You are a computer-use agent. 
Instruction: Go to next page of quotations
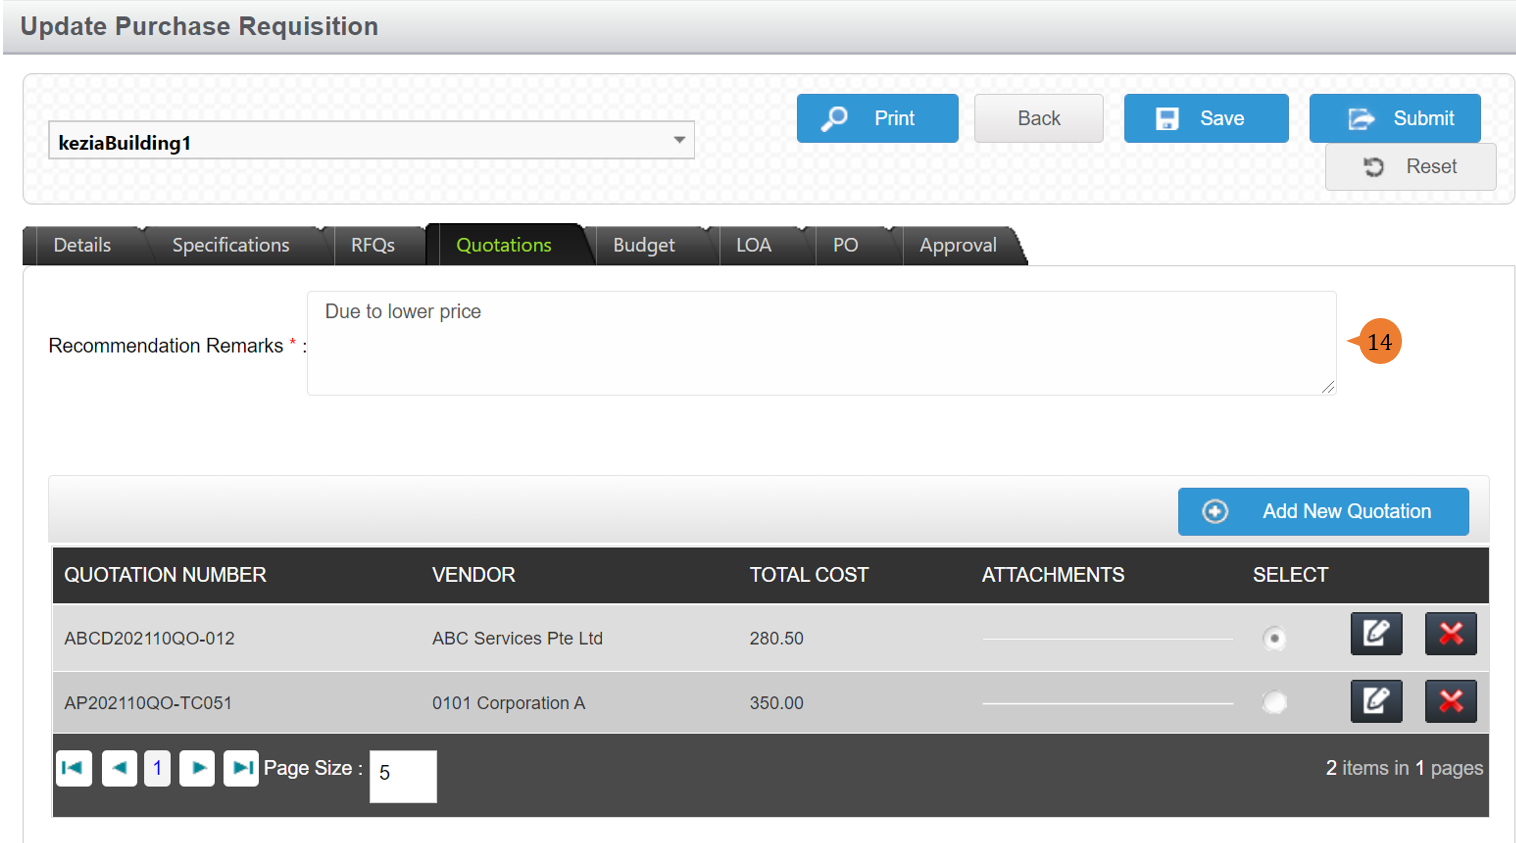(x=197, y=768)
